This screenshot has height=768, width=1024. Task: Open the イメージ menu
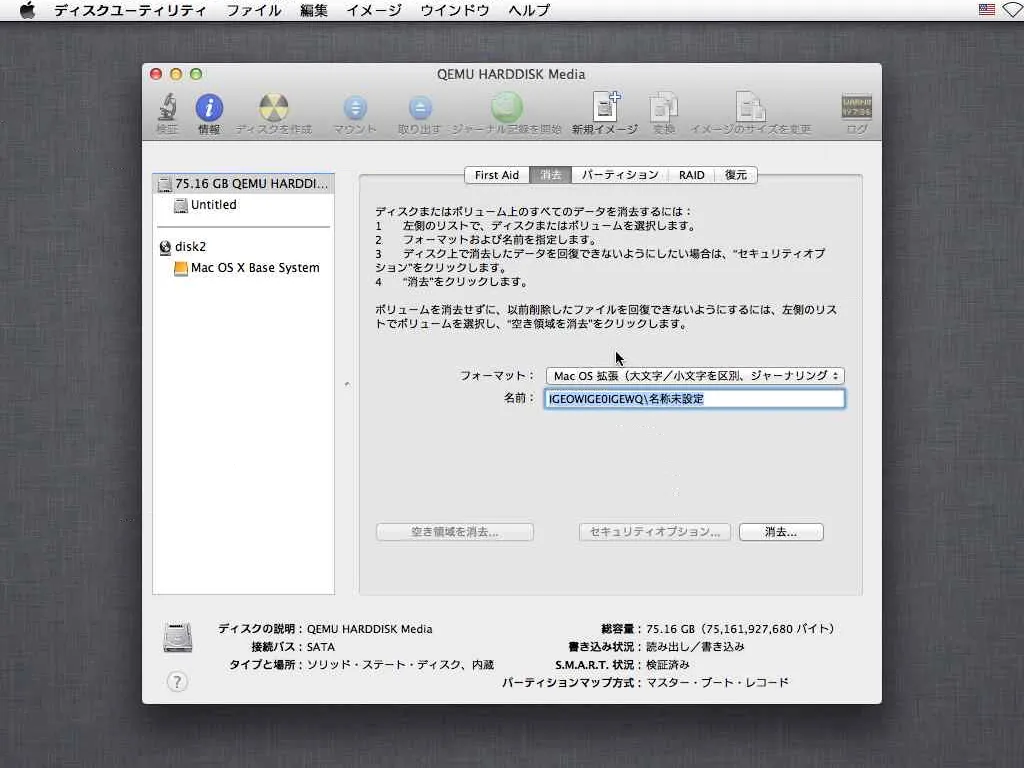click(x=374, y=10)
